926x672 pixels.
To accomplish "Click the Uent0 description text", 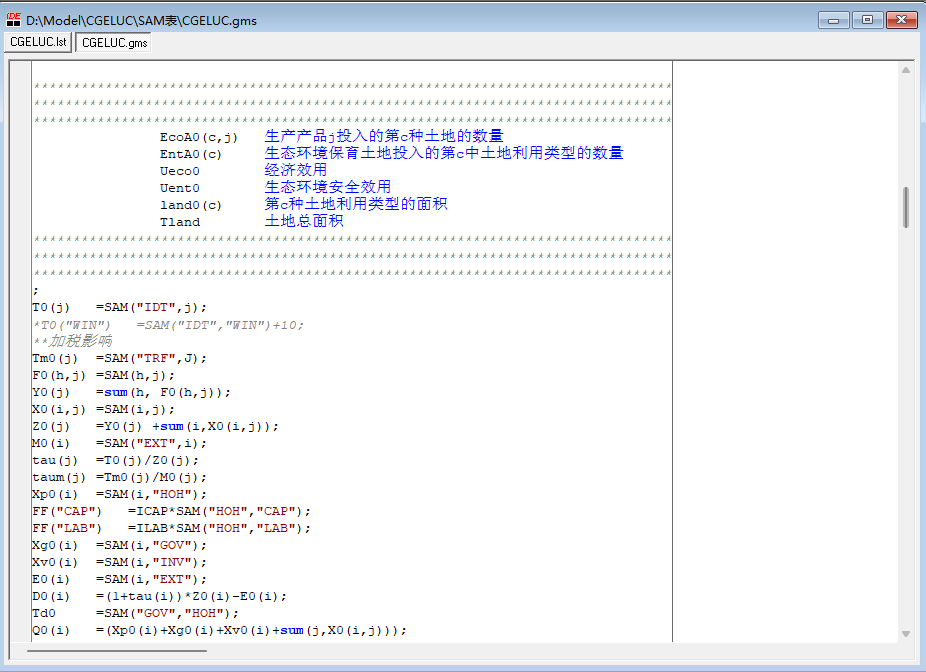I will pyautogui.click(x=327, y=187).
